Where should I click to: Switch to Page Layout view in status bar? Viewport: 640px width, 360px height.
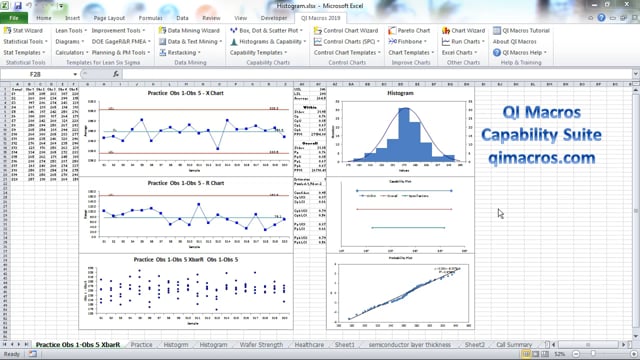(x=536, y=354)
